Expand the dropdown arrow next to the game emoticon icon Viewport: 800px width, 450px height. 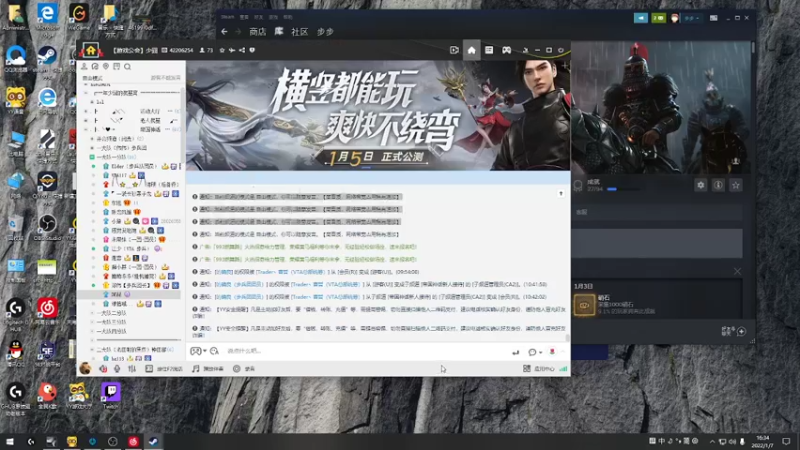(x=205, y=351)
